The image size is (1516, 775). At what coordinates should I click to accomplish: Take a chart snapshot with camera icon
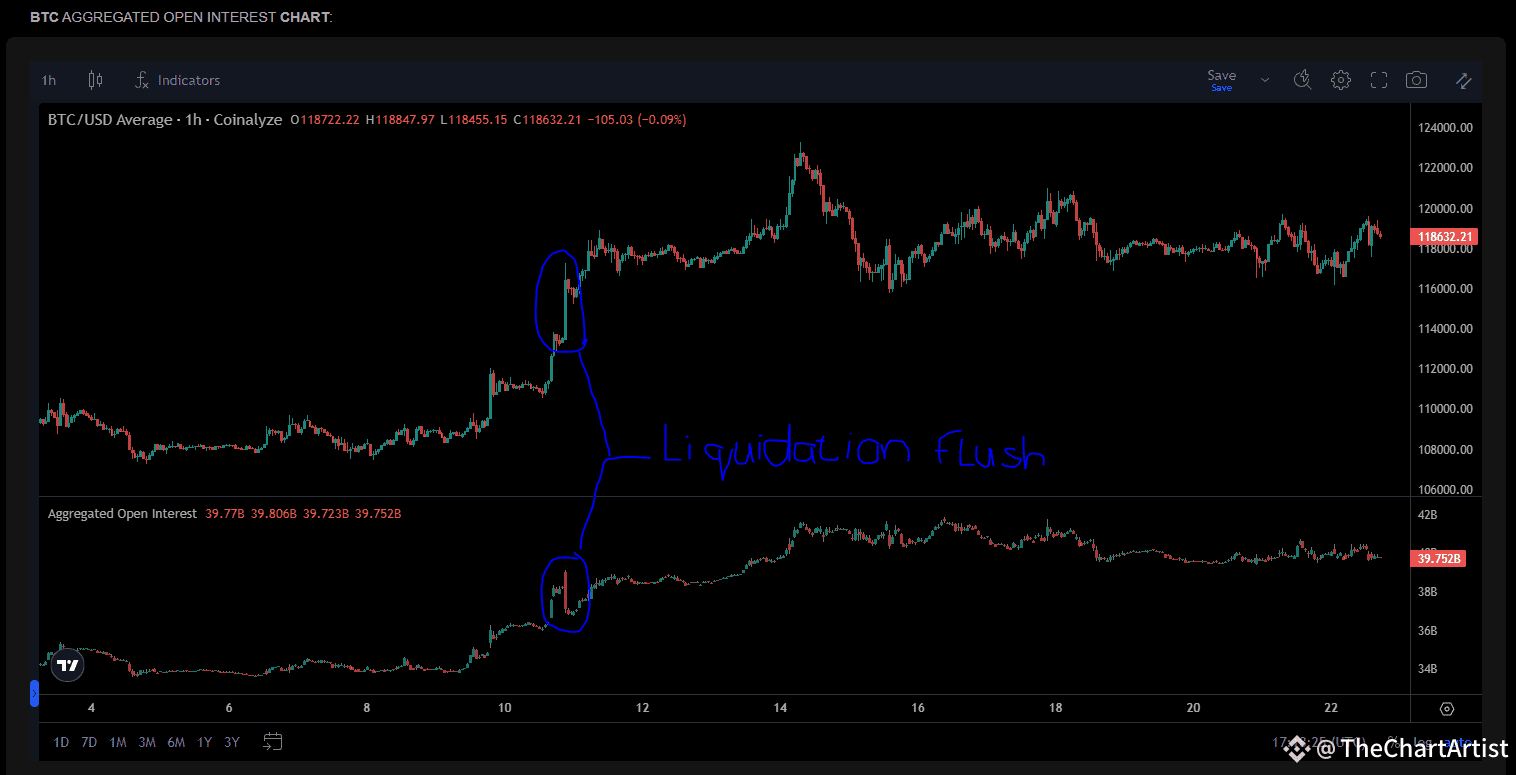(x=1416, y=80)
